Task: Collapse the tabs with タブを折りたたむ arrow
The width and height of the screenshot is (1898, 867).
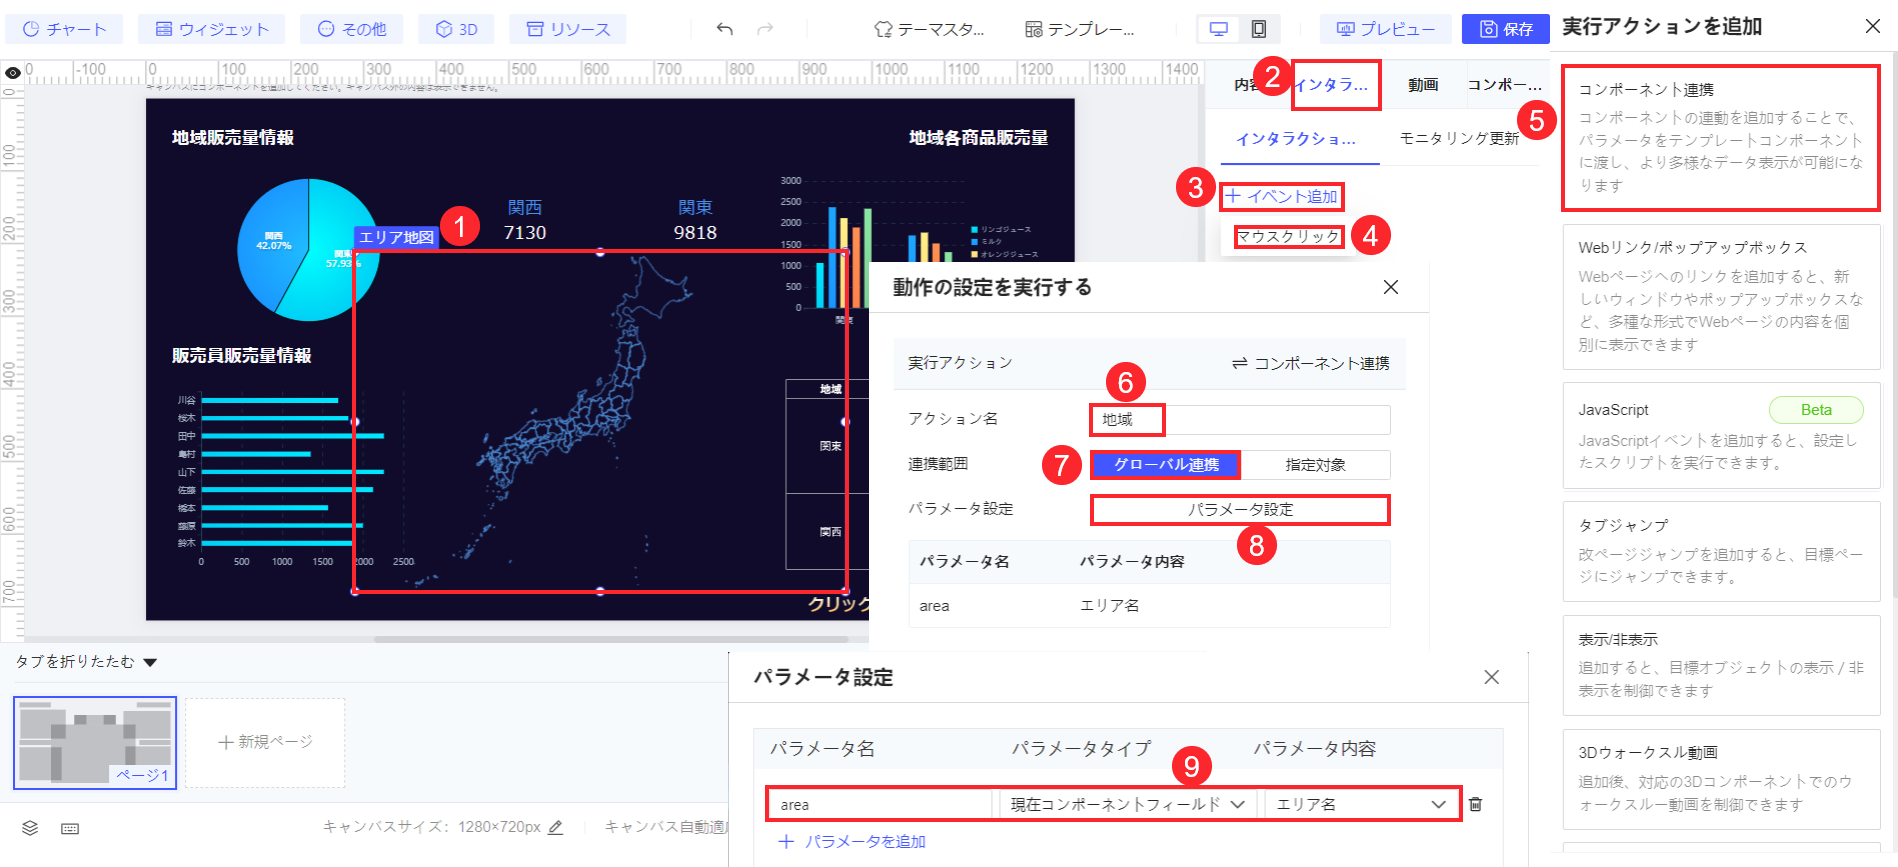Action: [150, 662]
